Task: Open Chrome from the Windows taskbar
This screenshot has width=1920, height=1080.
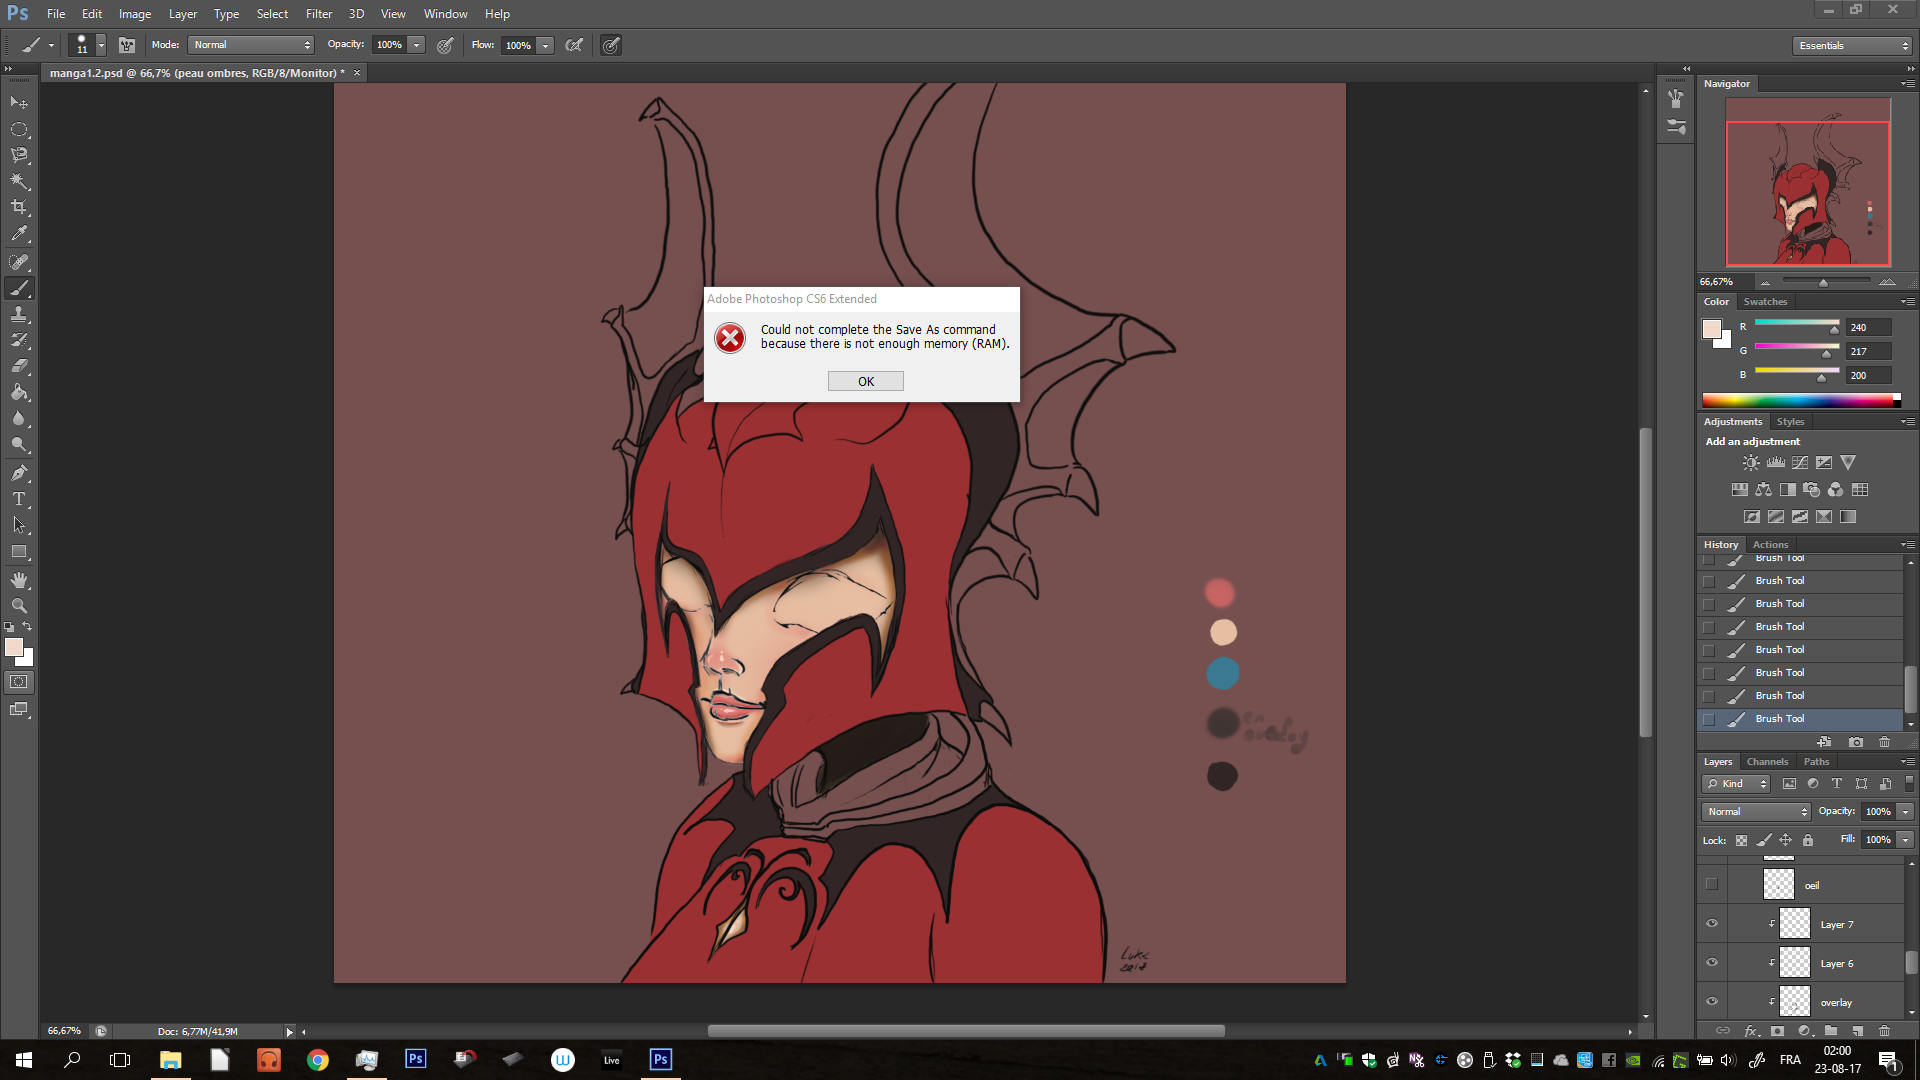Action: click(317, 1060)
